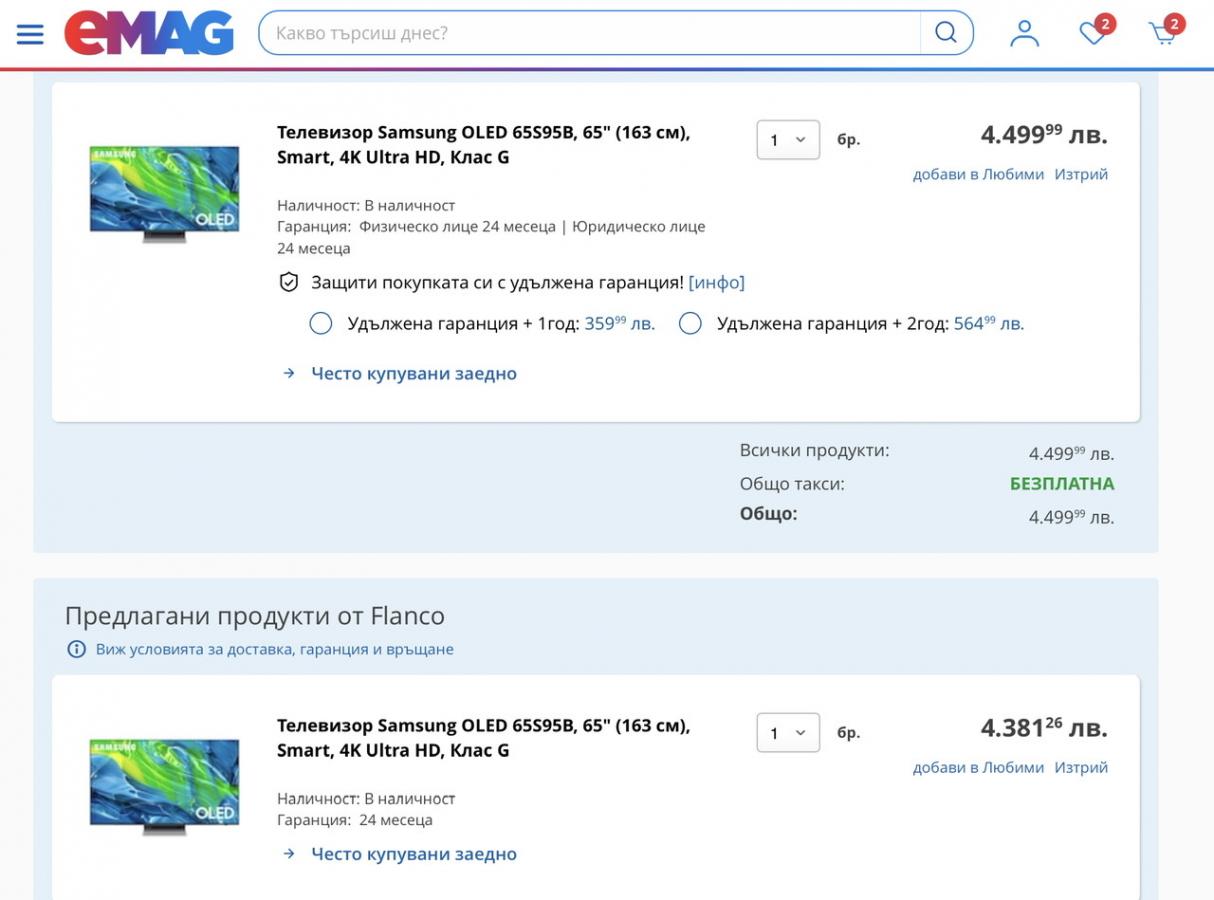Viewport: 1214px width, 900px height.
Task: Open quantity dropdown for first TV
Action: click(788, 140)
